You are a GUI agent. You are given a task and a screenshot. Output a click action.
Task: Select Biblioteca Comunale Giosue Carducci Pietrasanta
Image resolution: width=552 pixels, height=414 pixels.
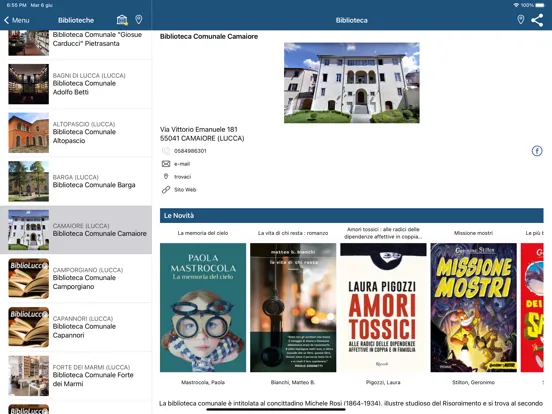pos(76,44)
